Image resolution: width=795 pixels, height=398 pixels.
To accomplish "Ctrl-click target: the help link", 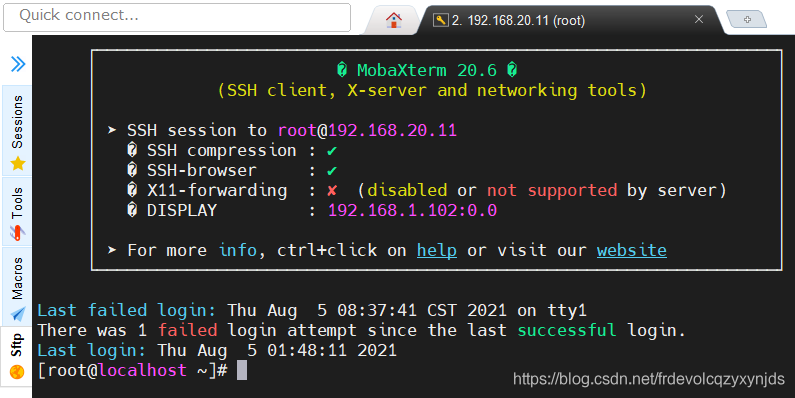I will coord(437,250).
